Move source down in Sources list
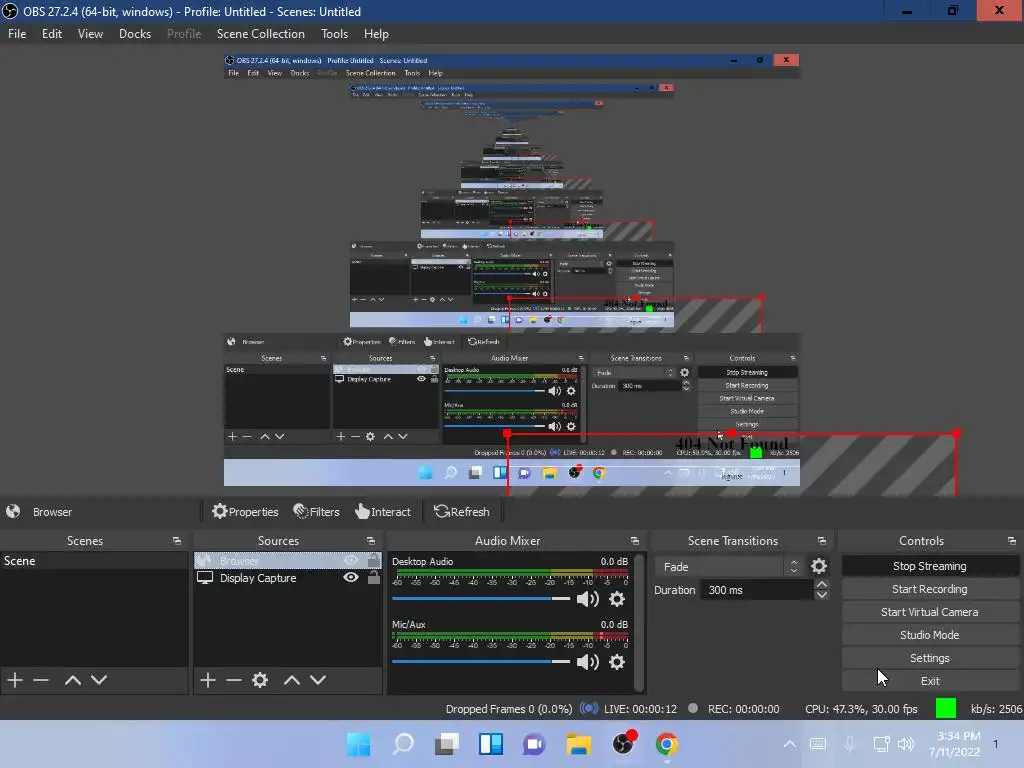Viewport: 1024px width, 768px height. pyautogui.click(x=317, y=680)
